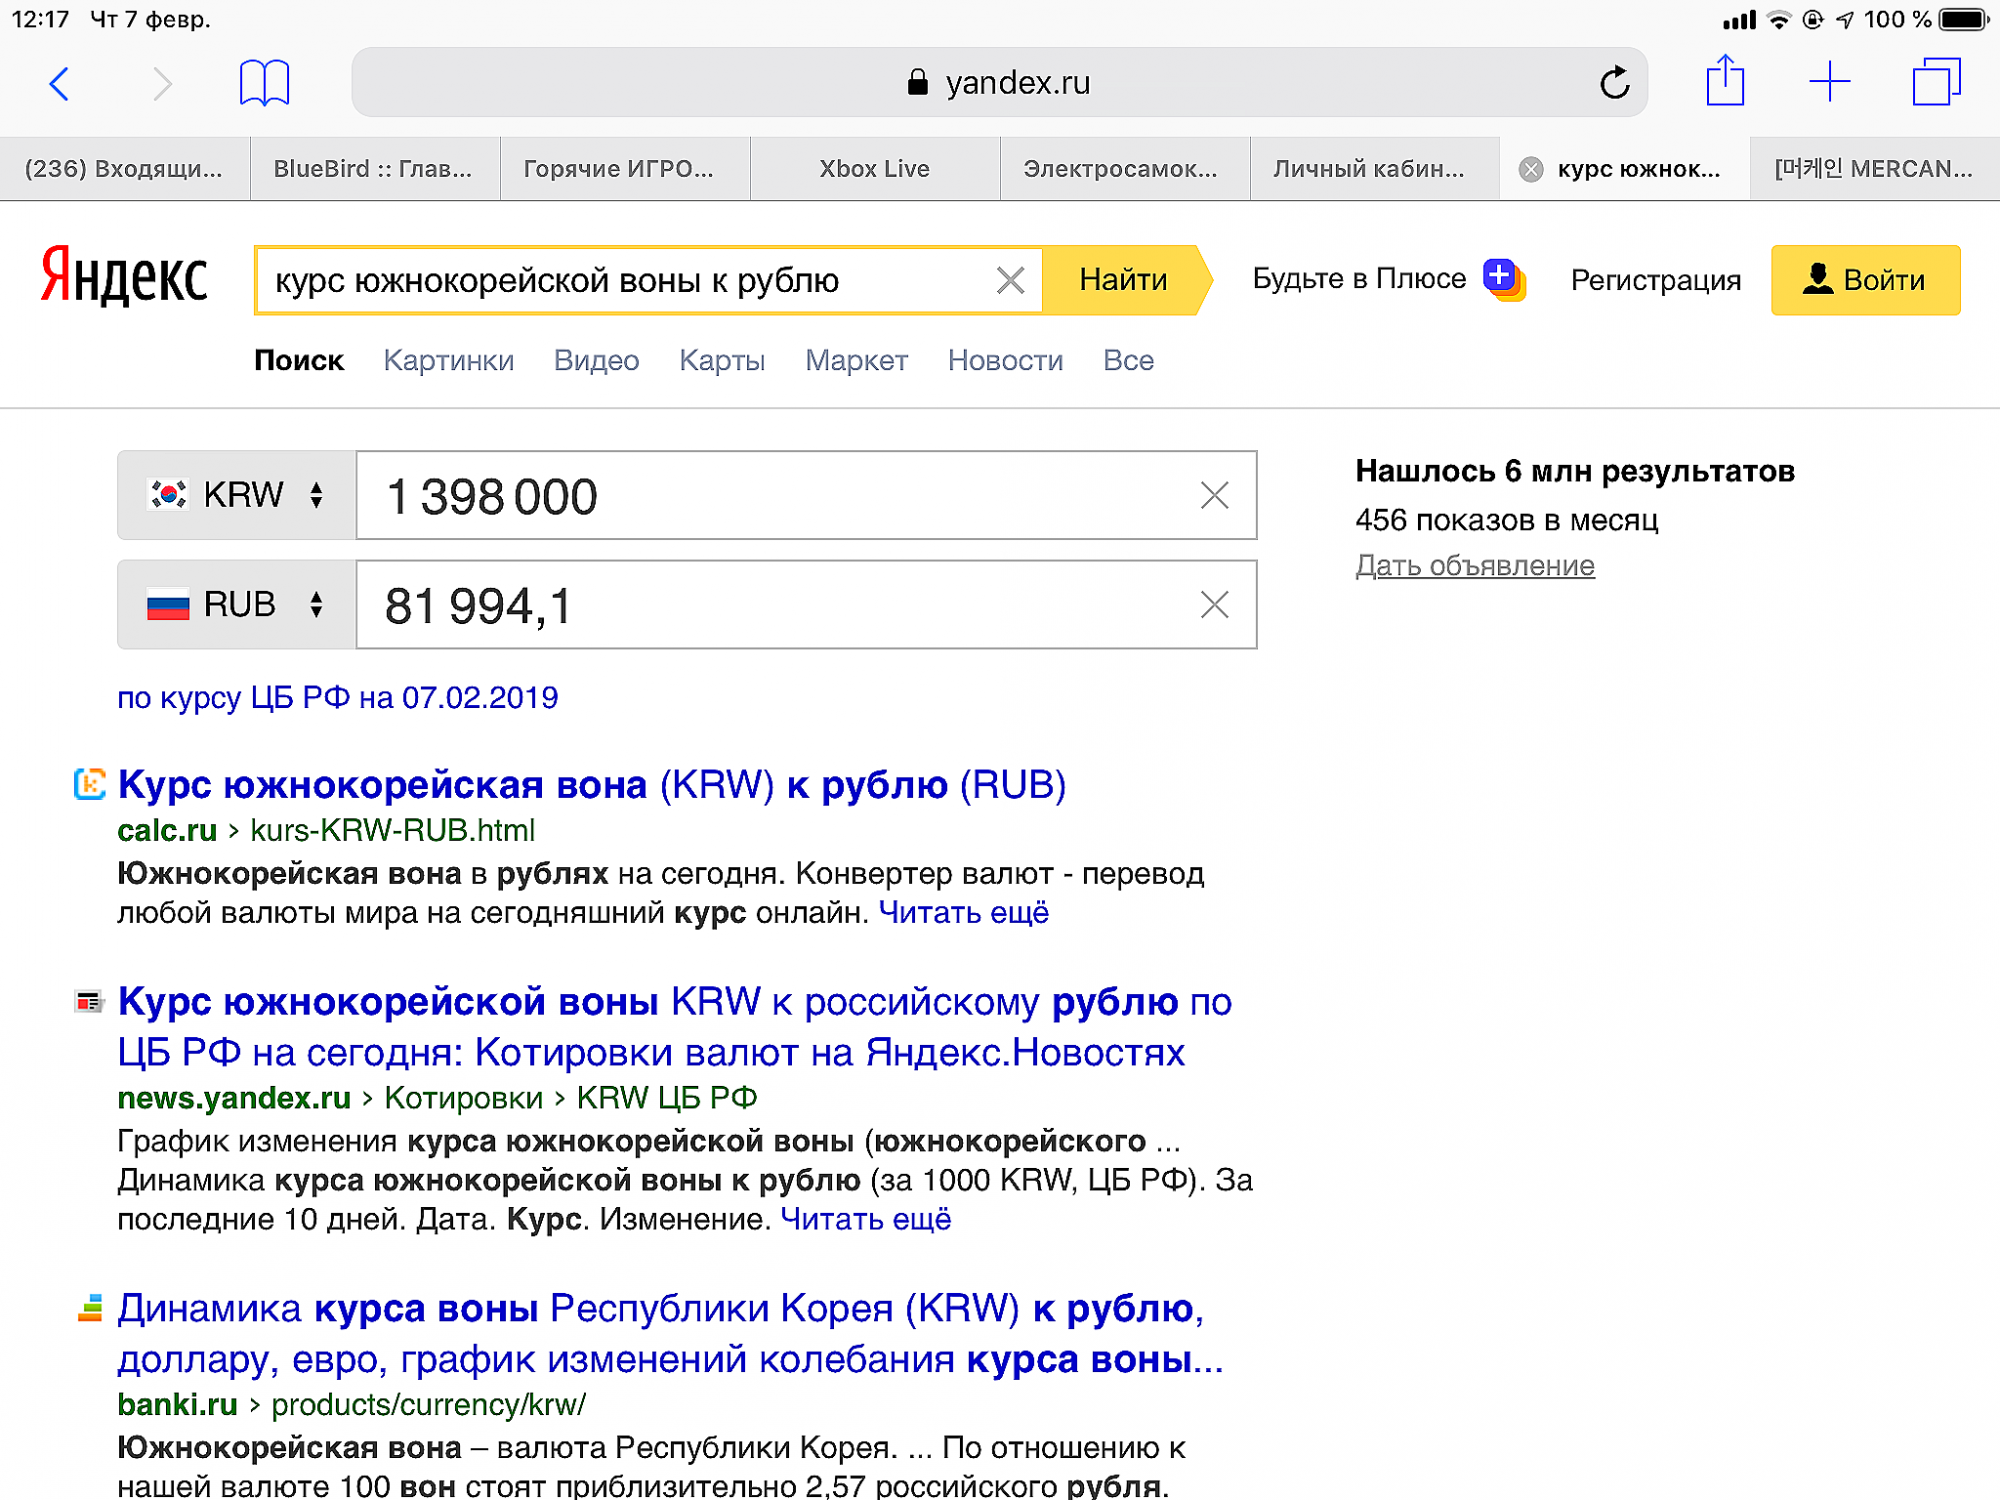Clear the KRW amount field
This screenshot has height=1500, width=2000.
[x=1215, y=495]
